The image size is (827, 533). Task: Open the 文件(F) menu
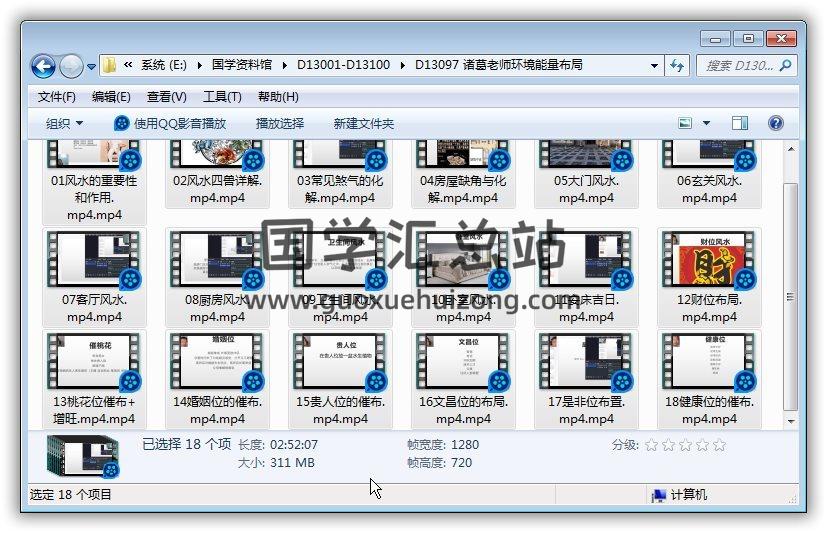point(56,96)
